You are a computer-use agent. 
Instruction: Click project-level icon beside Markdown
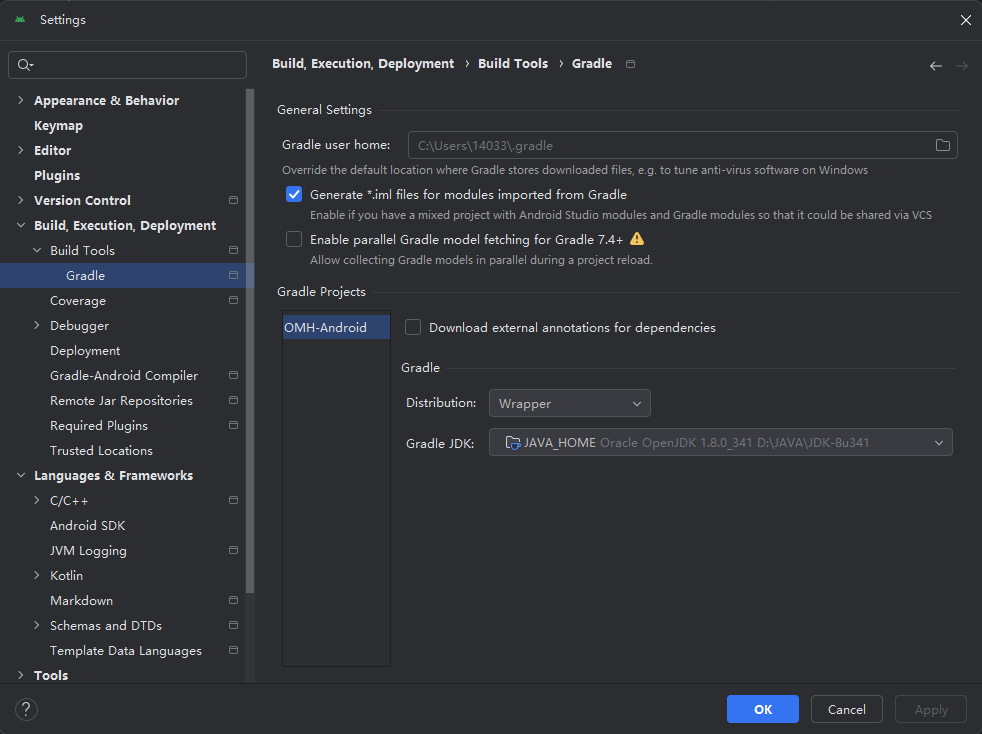point(234,601)
